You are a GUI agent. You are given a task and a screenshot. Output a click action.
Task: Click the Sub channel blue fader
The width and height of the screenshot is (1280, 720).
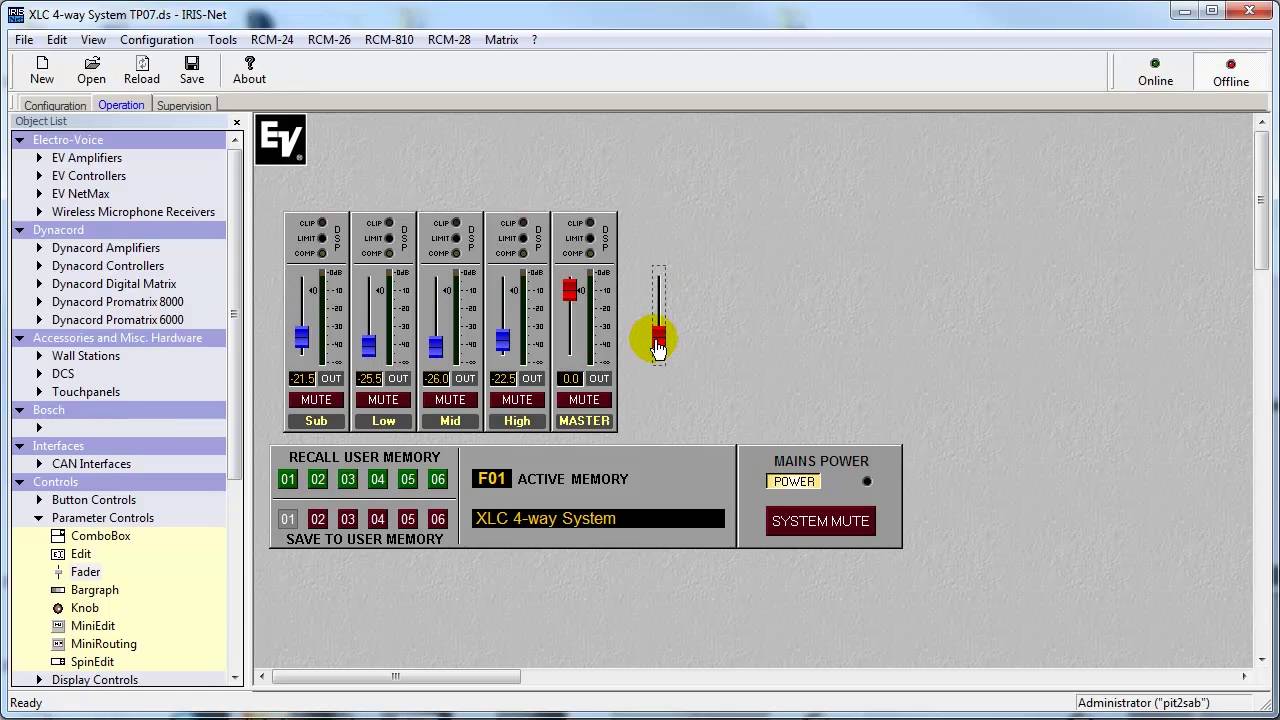(301, 338)
